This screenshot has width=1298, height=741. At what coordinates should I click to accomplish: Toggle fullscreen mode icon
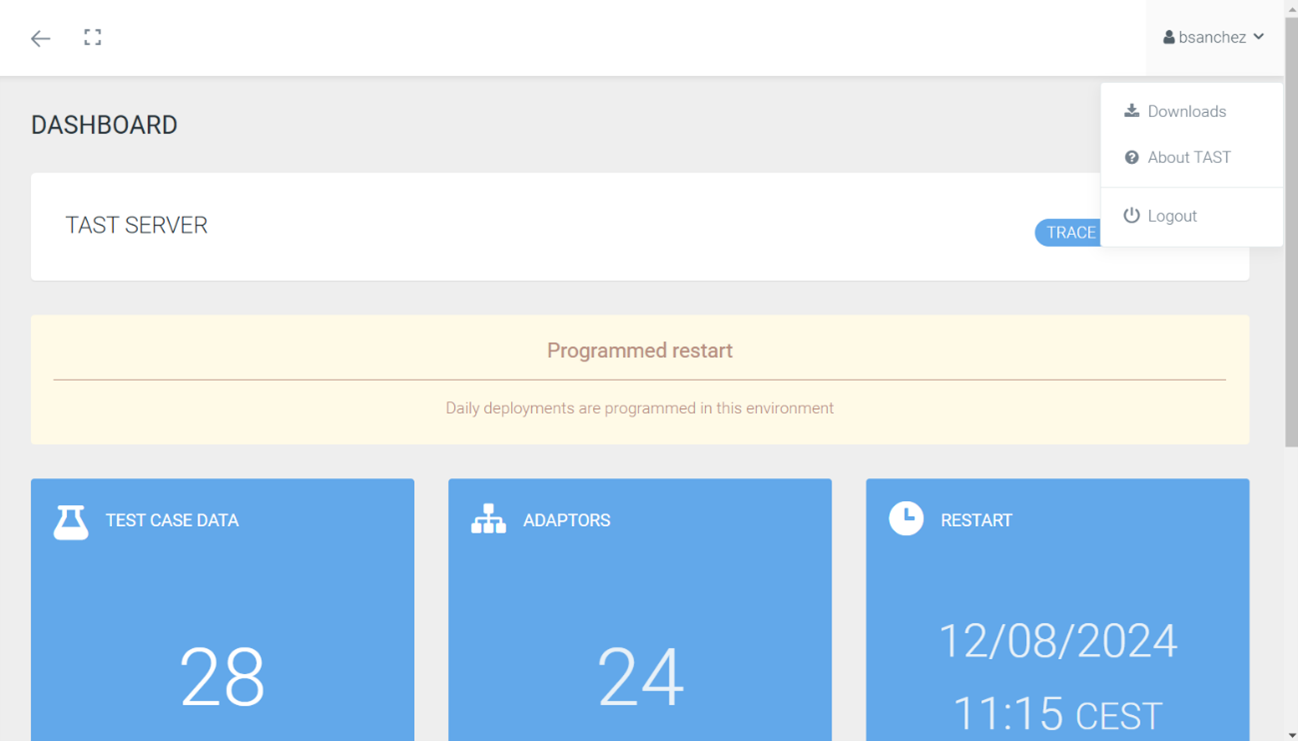tap(92, 38)
